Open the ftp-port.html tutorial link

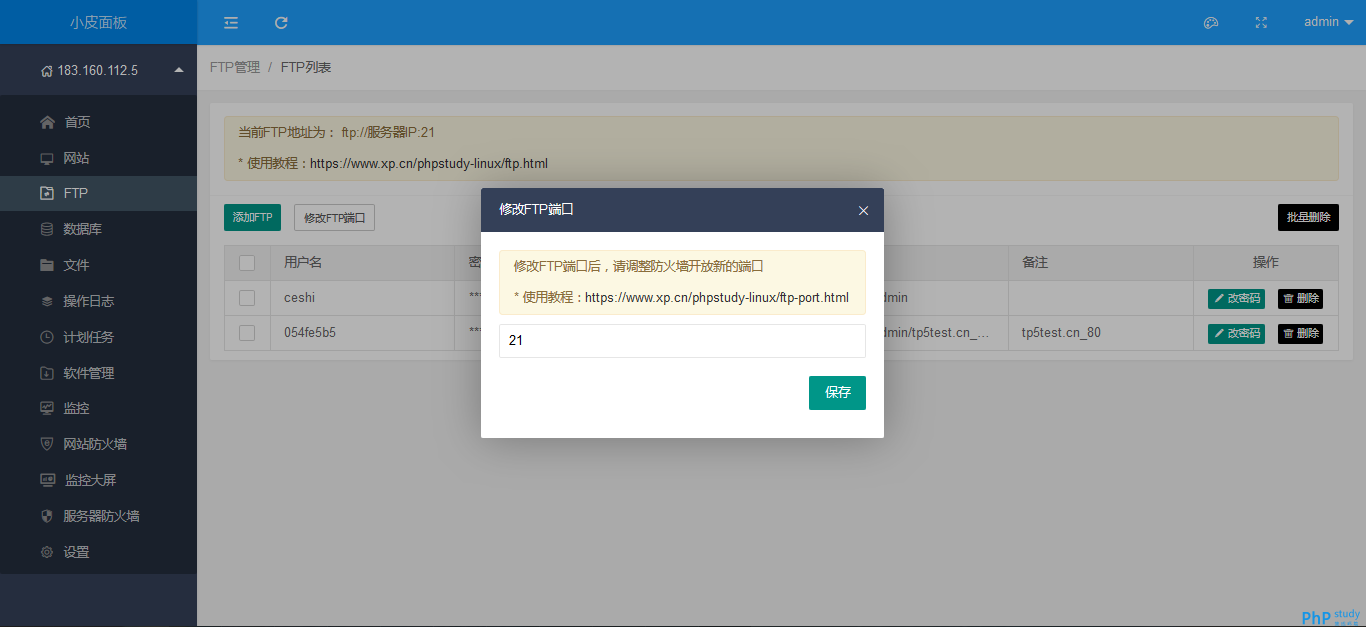tap(717, 298)
